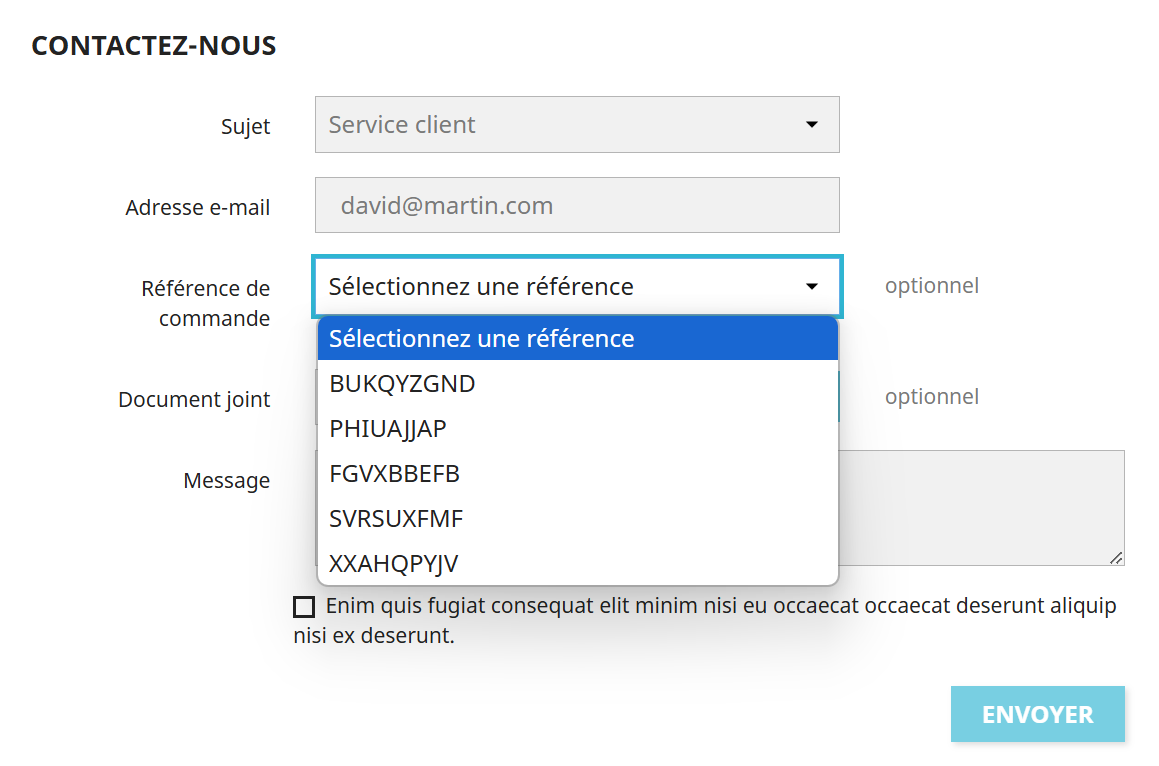The height and width of the screenshot is (766, 1159).
Task: Tick the consent checkbox above Envoyer
Action: pos(304,607)
